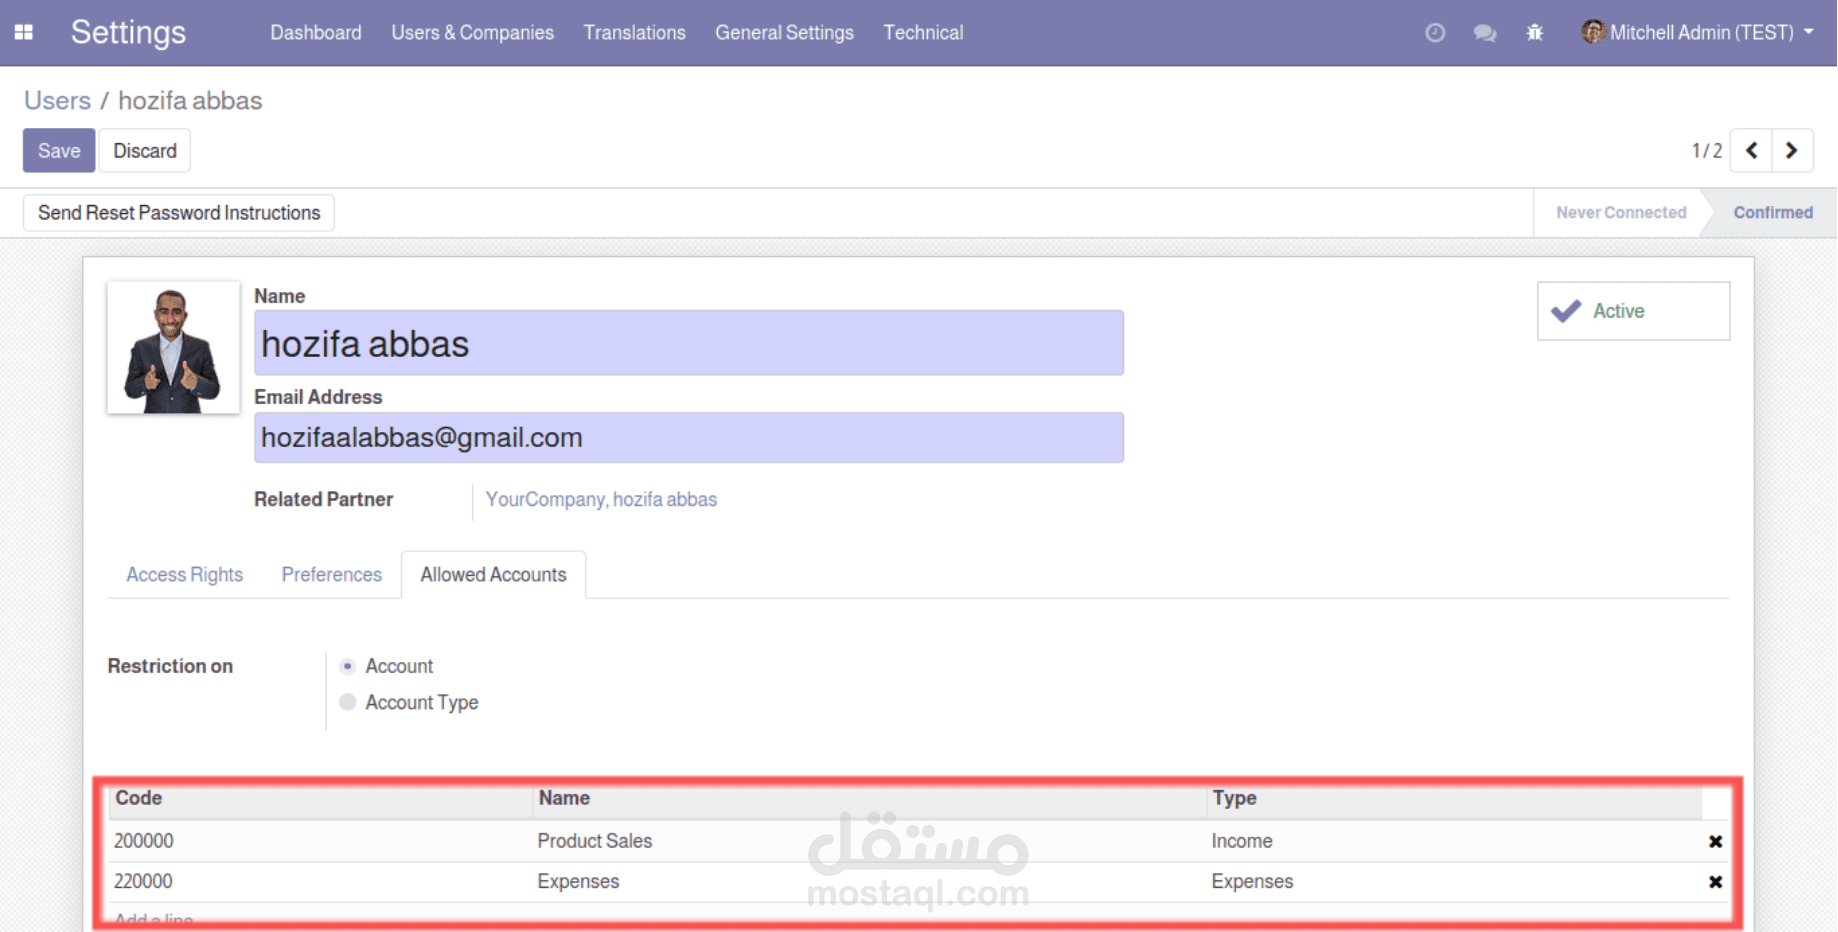Click the Product Sales name cell
Viewport: 1838px width, 932px height.
595,841
